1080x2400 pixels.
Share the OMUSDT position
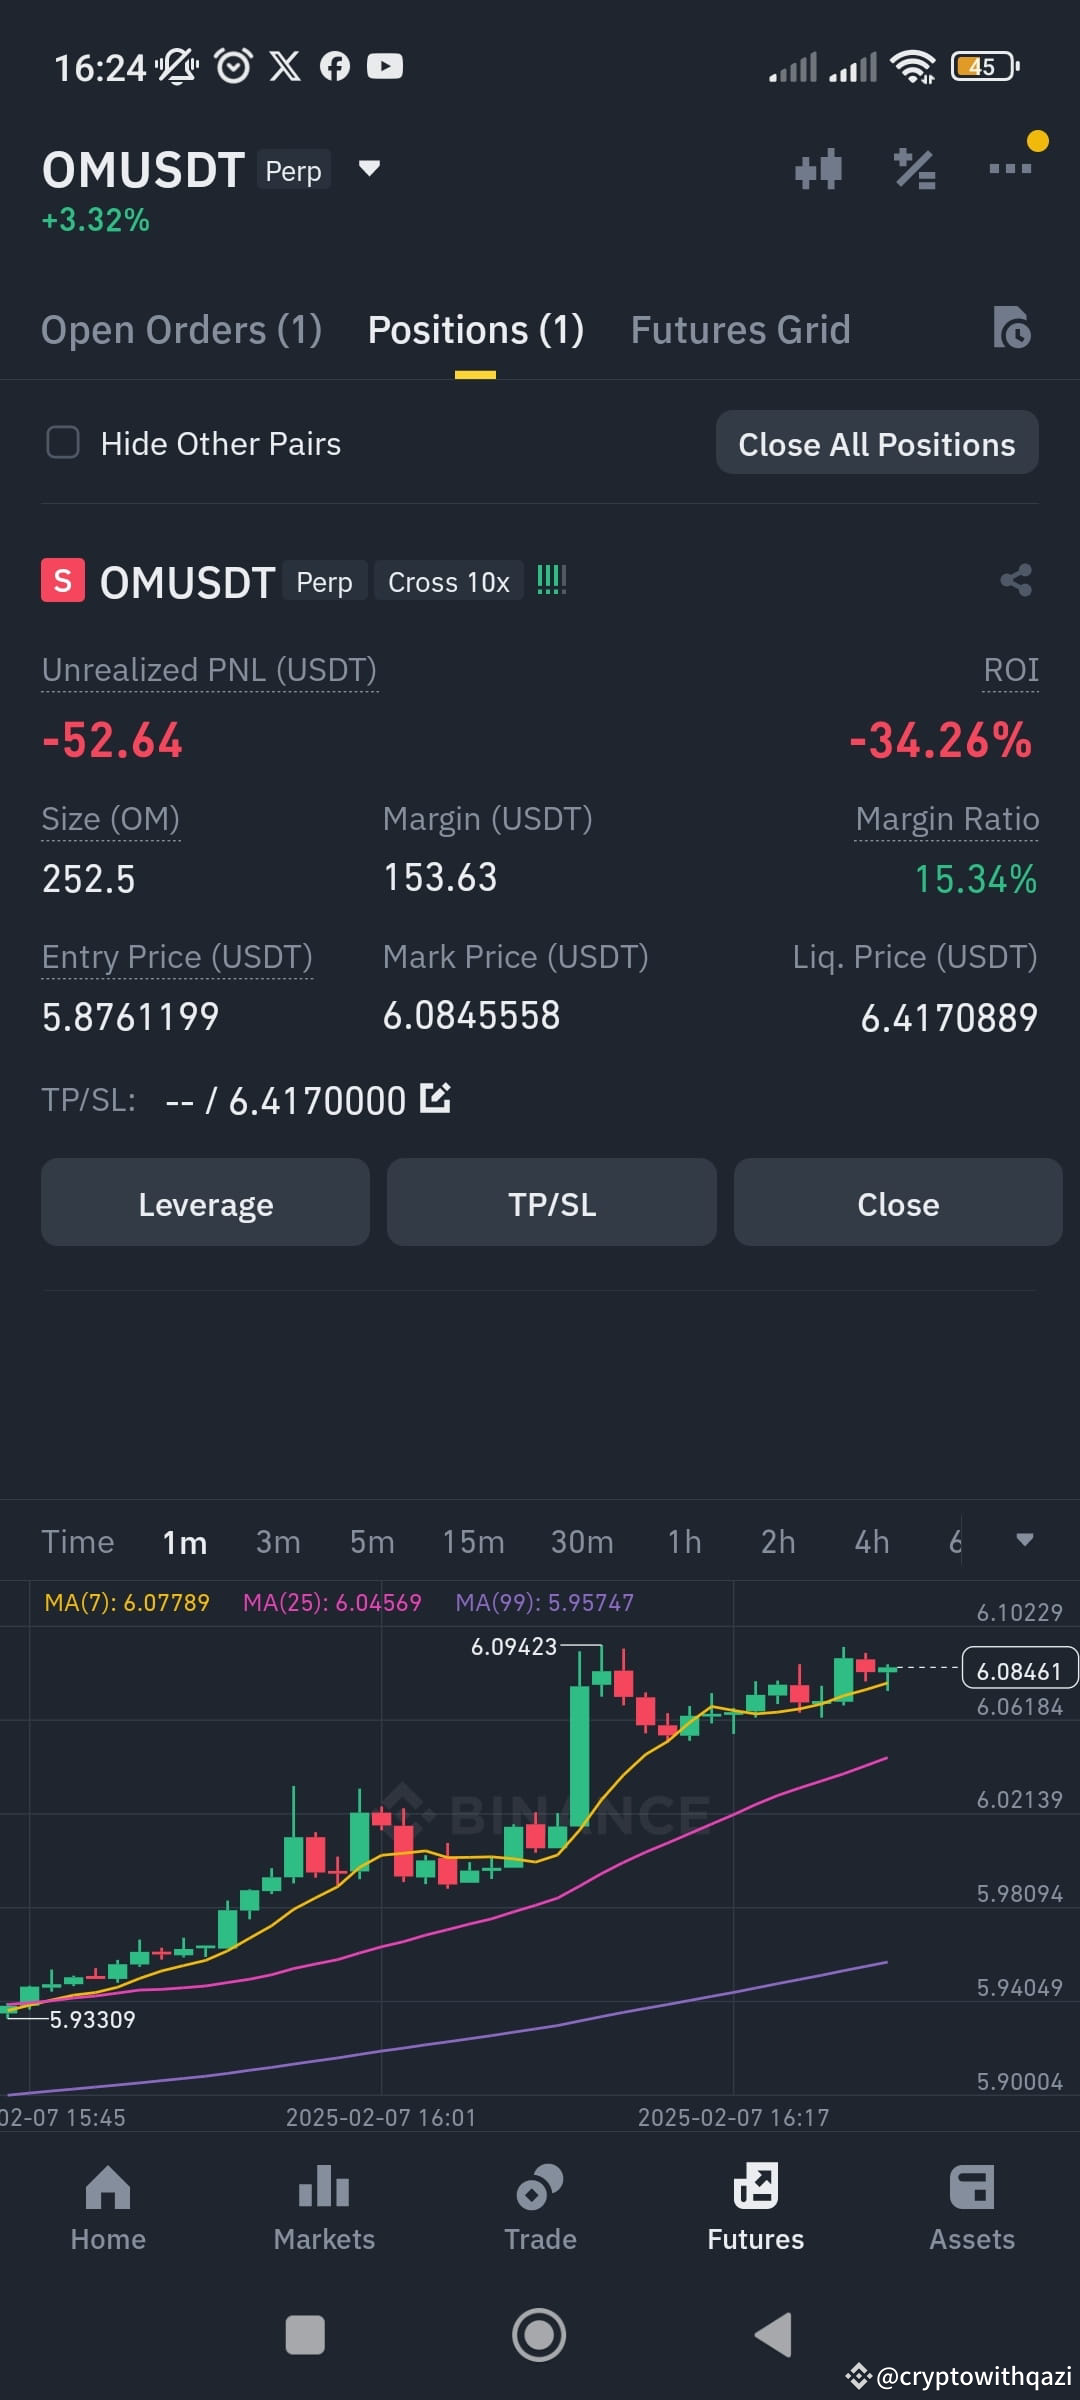pos(1016,580)
